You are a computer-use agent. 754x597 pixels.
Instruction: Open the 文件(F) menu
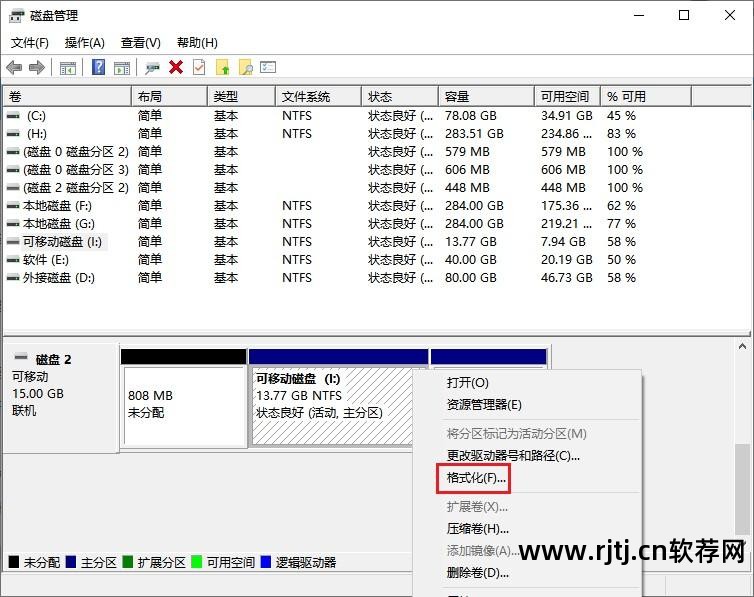click(29, 43)
